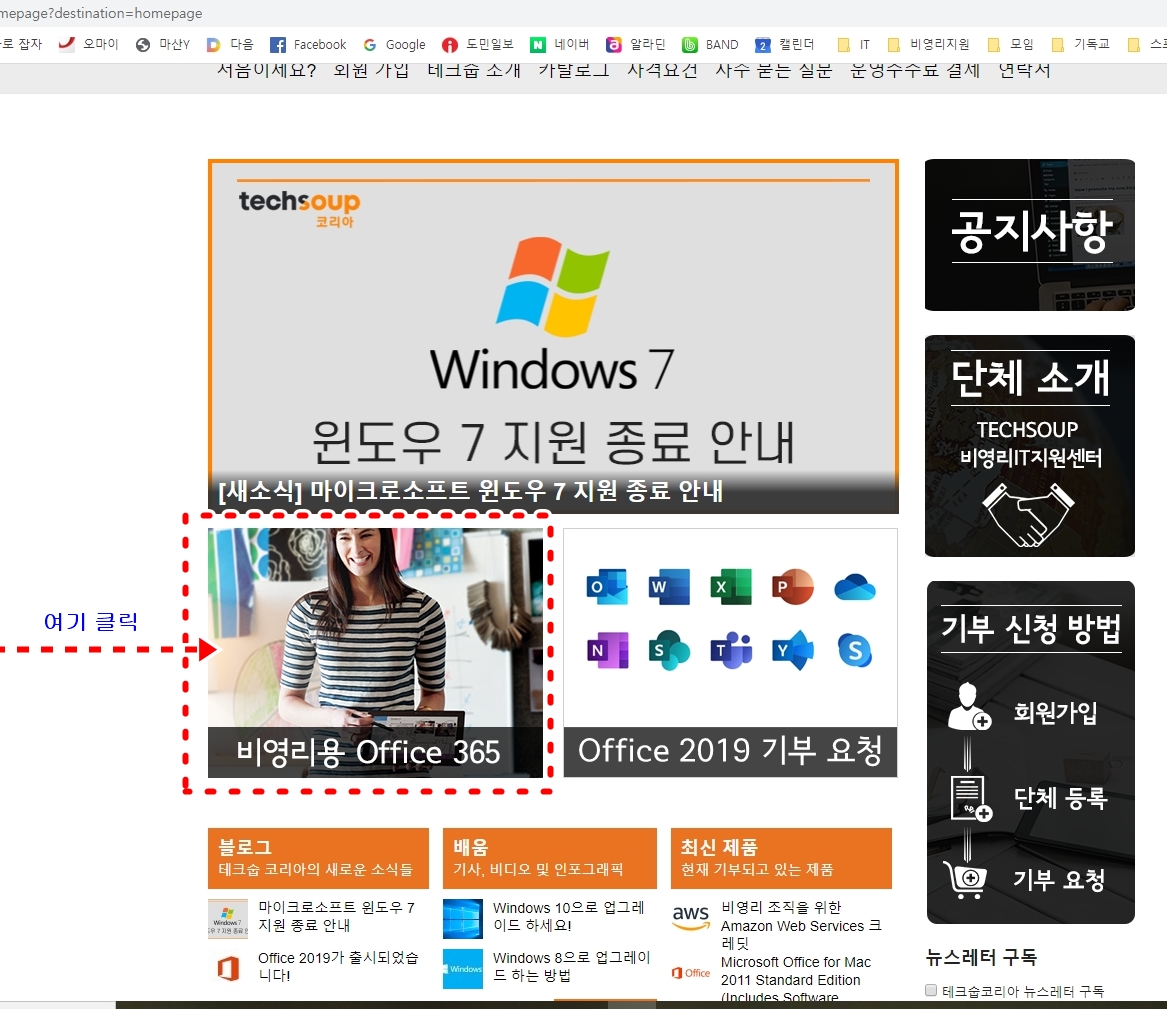This screenshot has width=1167, height=1009.
Task: Open the 카탈로그 menu item
Action: click(574, 71)
